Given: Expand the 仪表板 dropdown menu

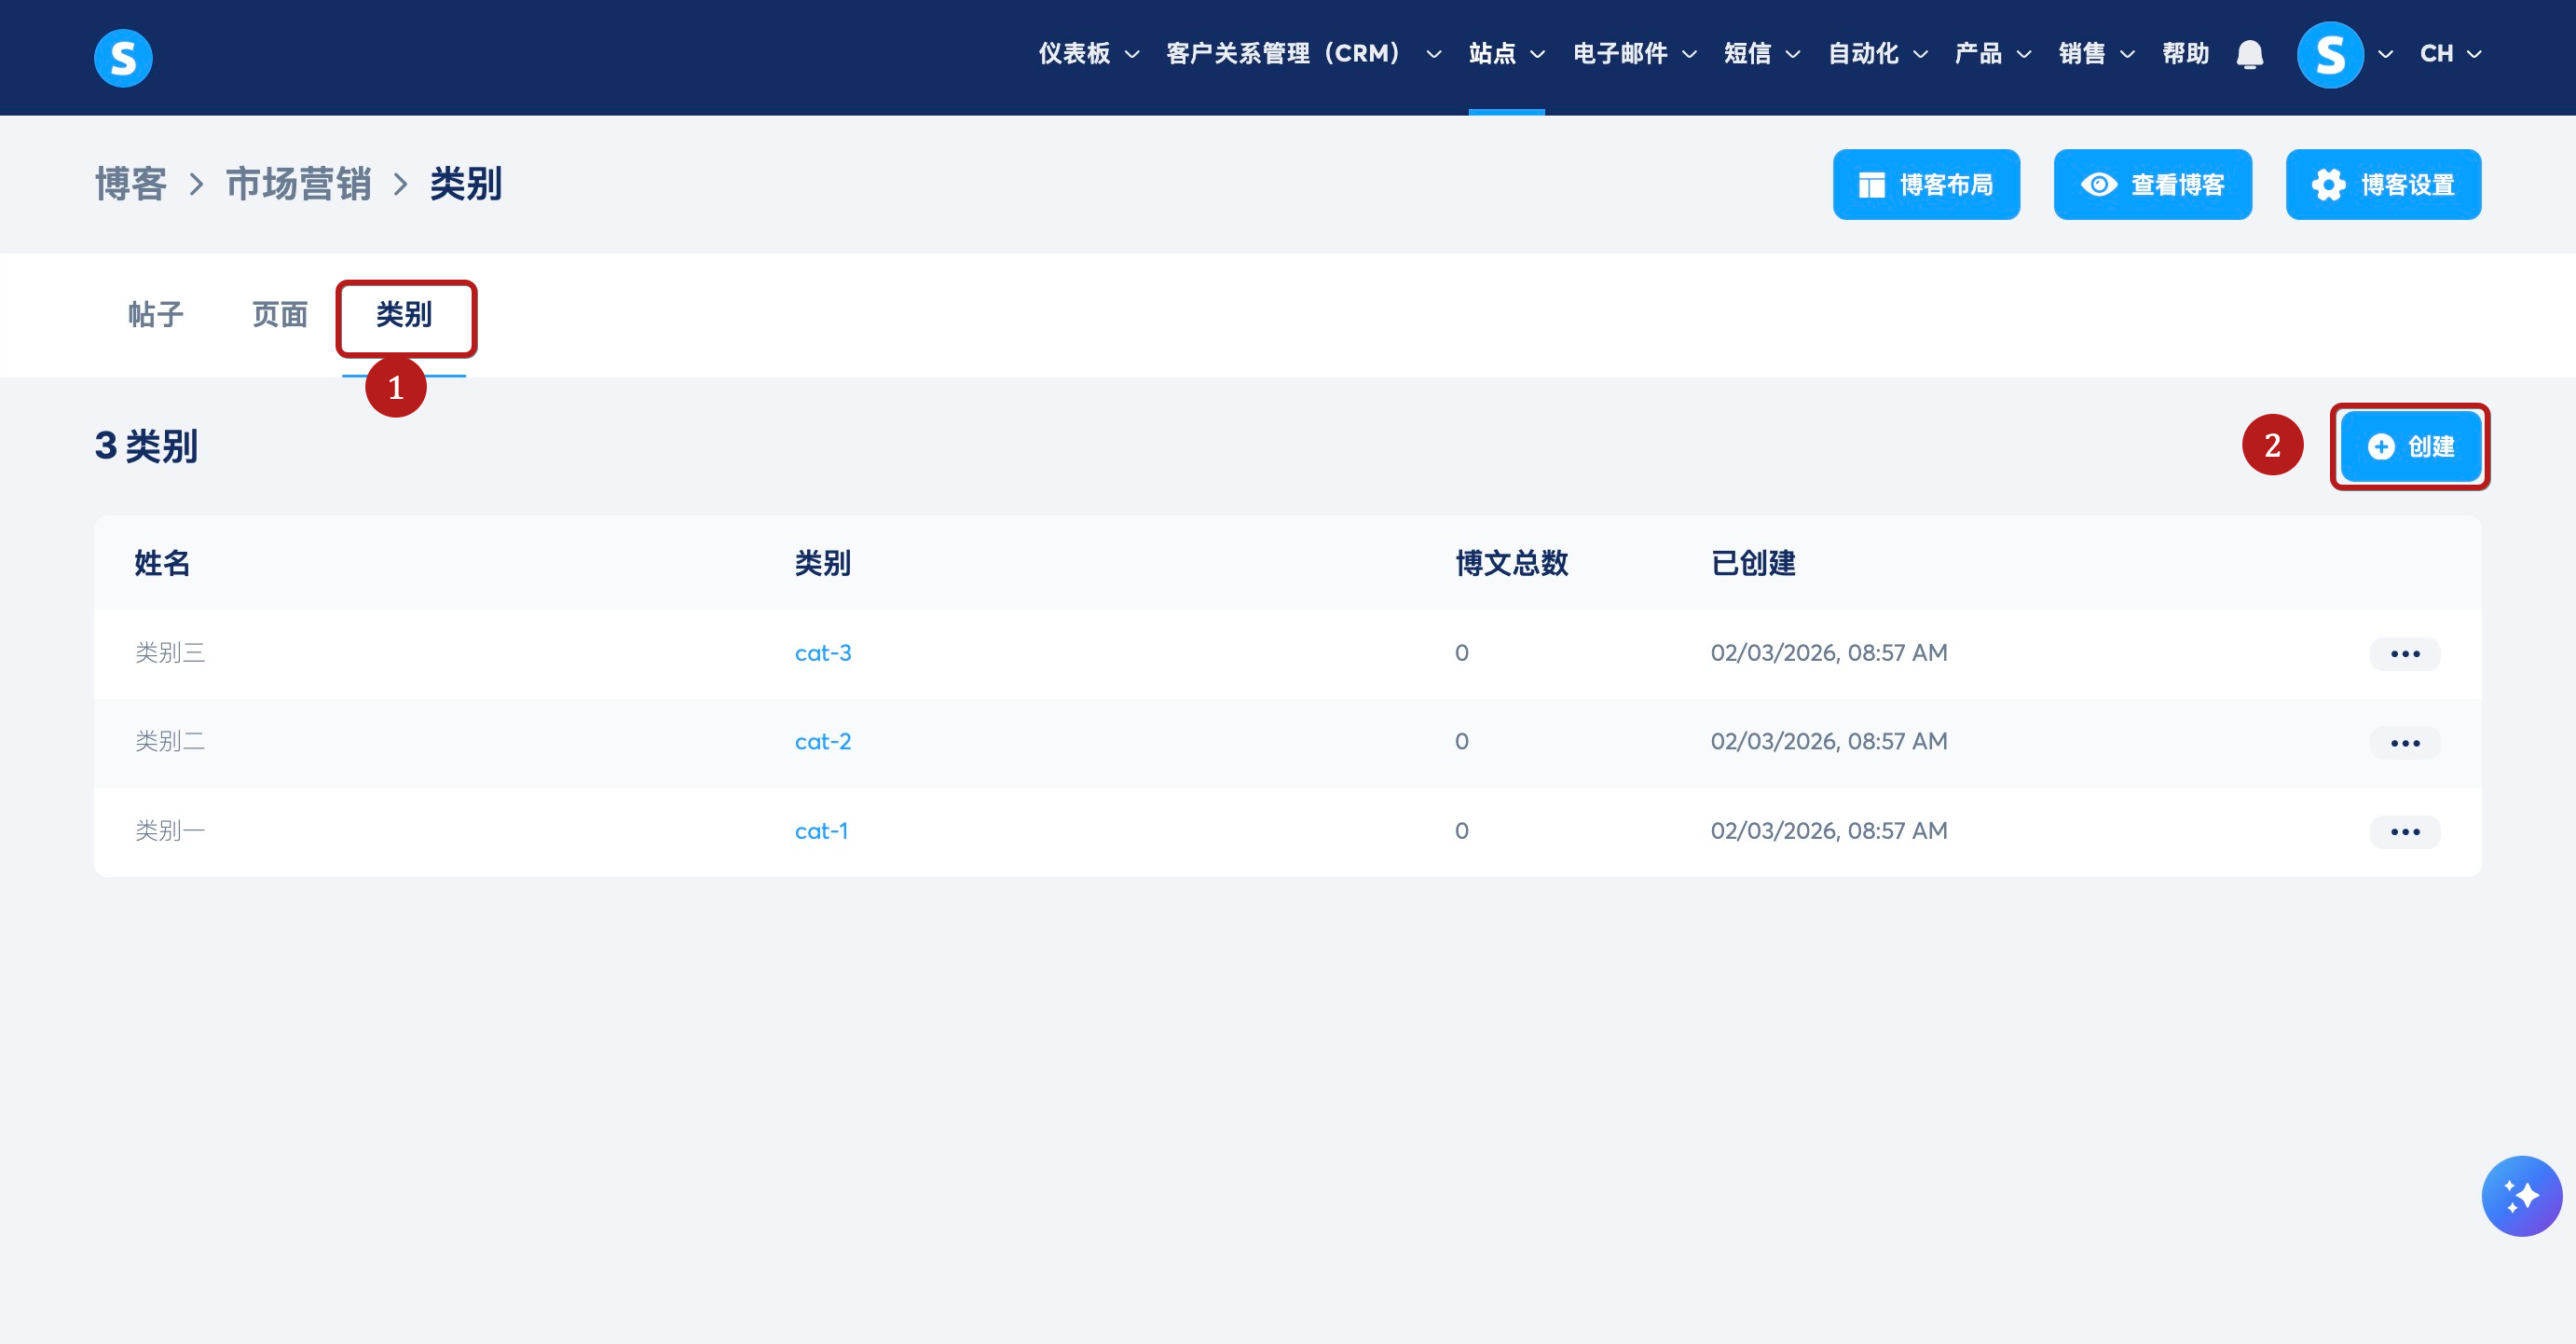Looking at the screenshot, I should (x=1088, y=54).
